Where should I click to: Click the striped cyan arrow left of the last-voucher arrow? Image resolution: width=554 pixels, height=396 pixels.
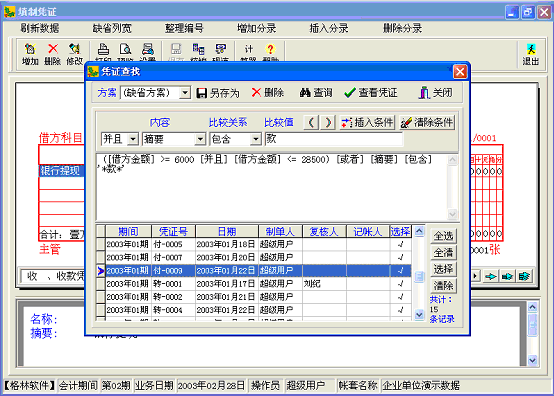pos(507,276)
